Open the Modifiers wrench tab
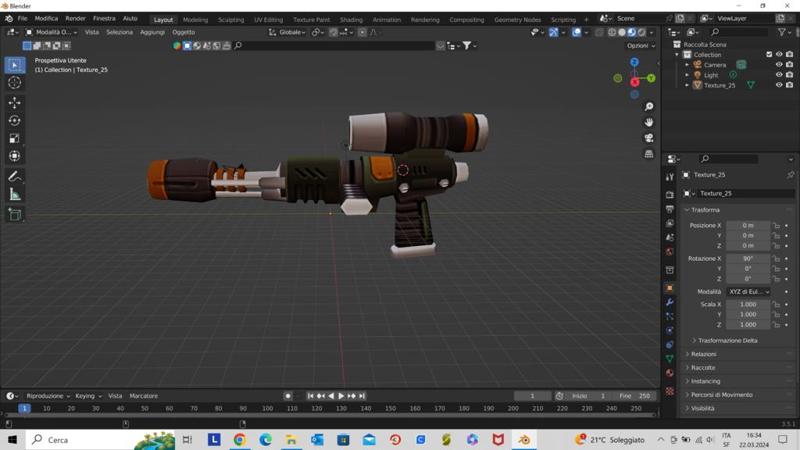The height and width of the screenshot is (450, 800). [x=670, y=303]
